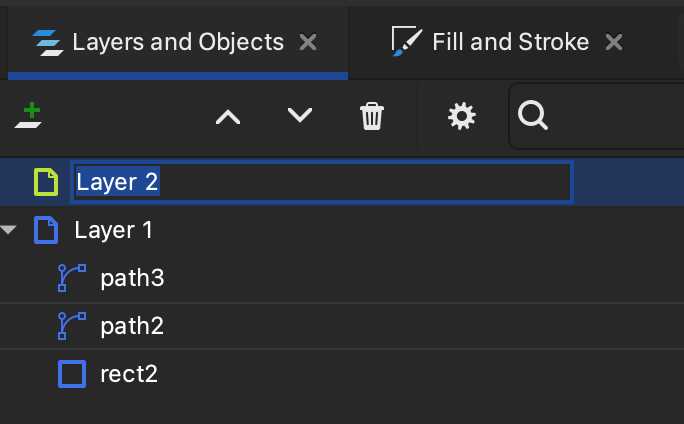Screen dimensions: 684x424
Task: Close the Fill and Stroke tab
Action: (x=615, y=42)
